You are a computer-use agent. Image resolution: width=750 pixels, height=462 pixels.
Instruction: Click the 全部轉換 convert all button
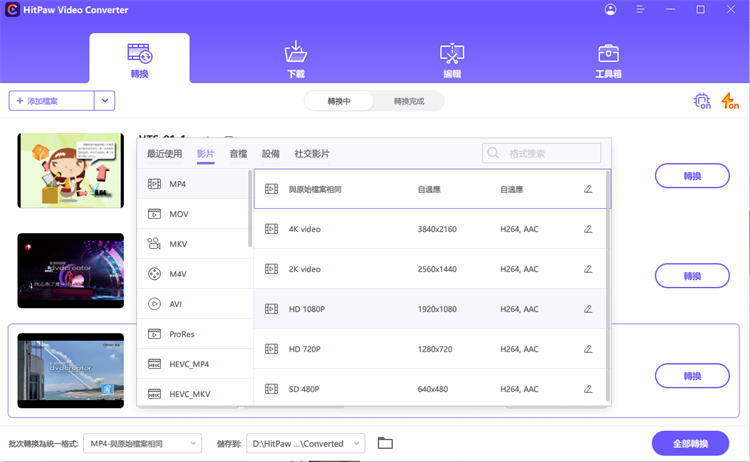[690, 444]
